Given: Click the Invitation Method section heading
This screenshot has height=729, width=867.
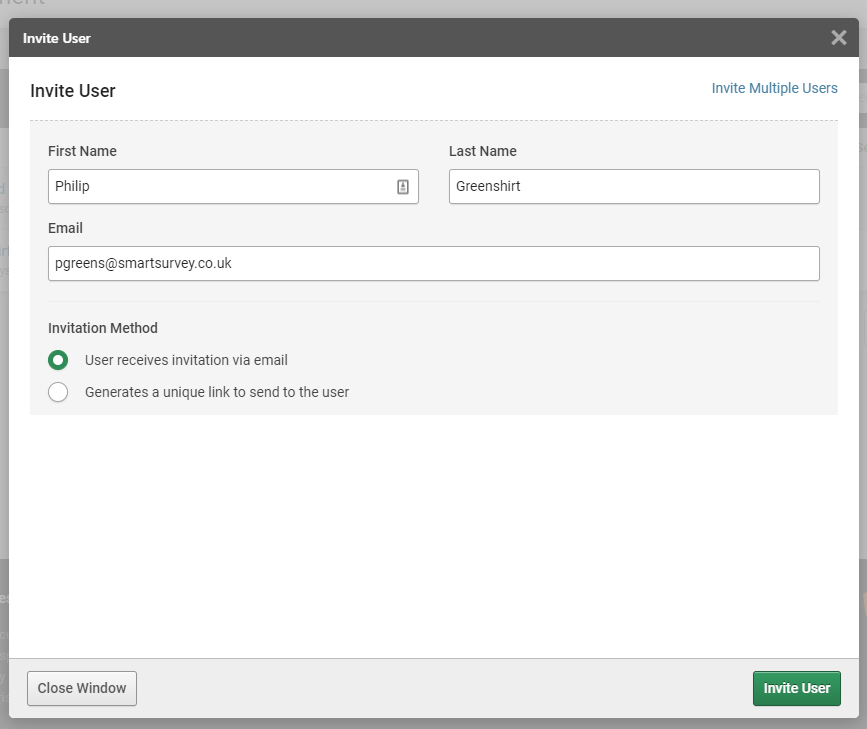Looking at the screenshot, I should (x=103, y=328).
